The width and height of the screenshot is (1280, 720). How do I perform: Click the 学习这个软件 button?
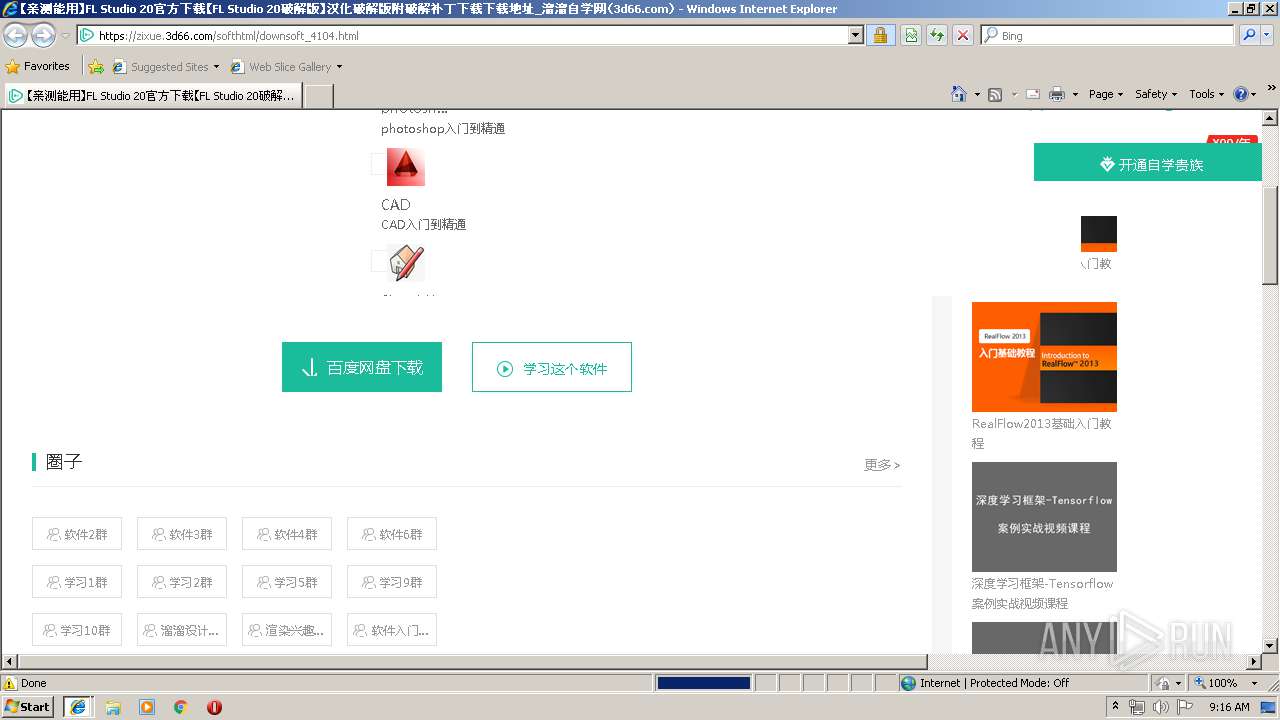pos(552,367)
